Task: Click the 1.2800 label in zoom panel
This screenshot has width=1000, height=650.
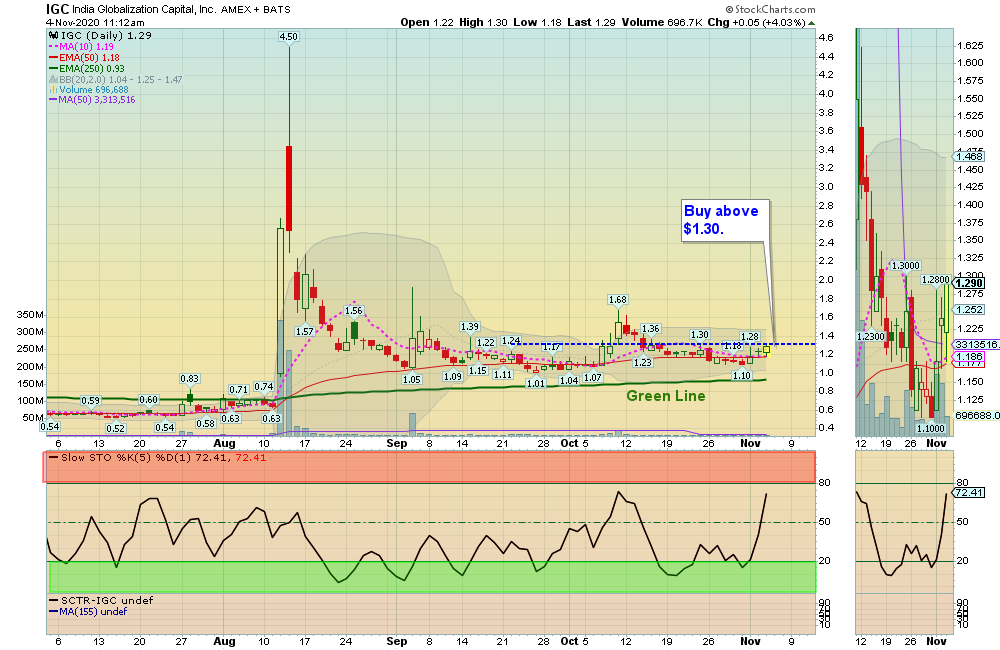Action: (936, 279)
